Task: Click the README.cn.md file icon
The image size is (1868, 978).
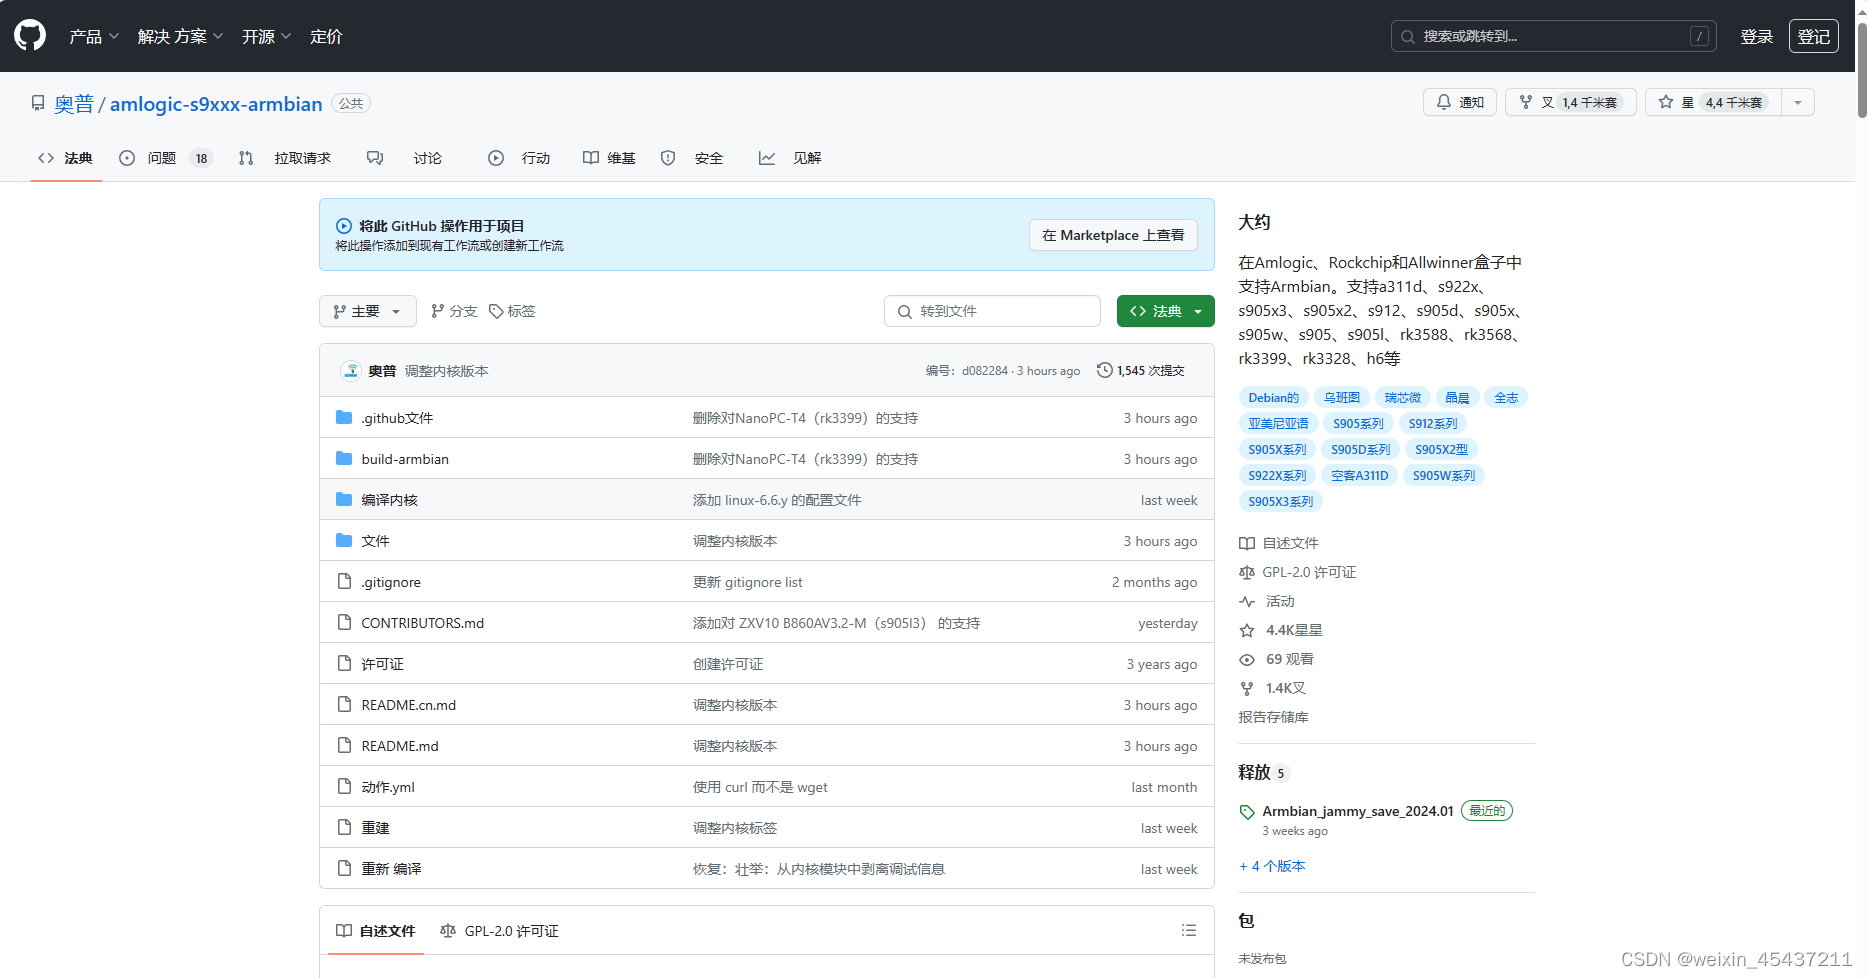Action: click(x=345, y=704)
